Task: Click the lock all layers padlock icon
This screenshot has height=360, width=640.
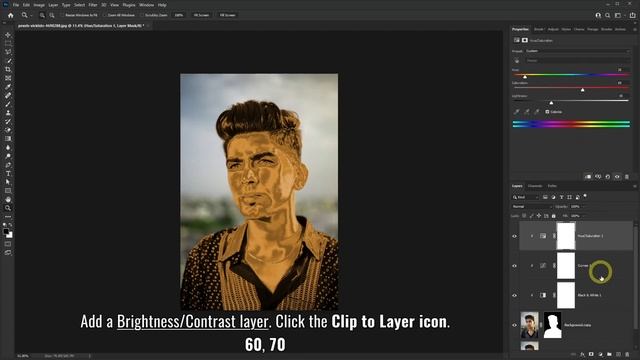Action: (x=553, y=216)
